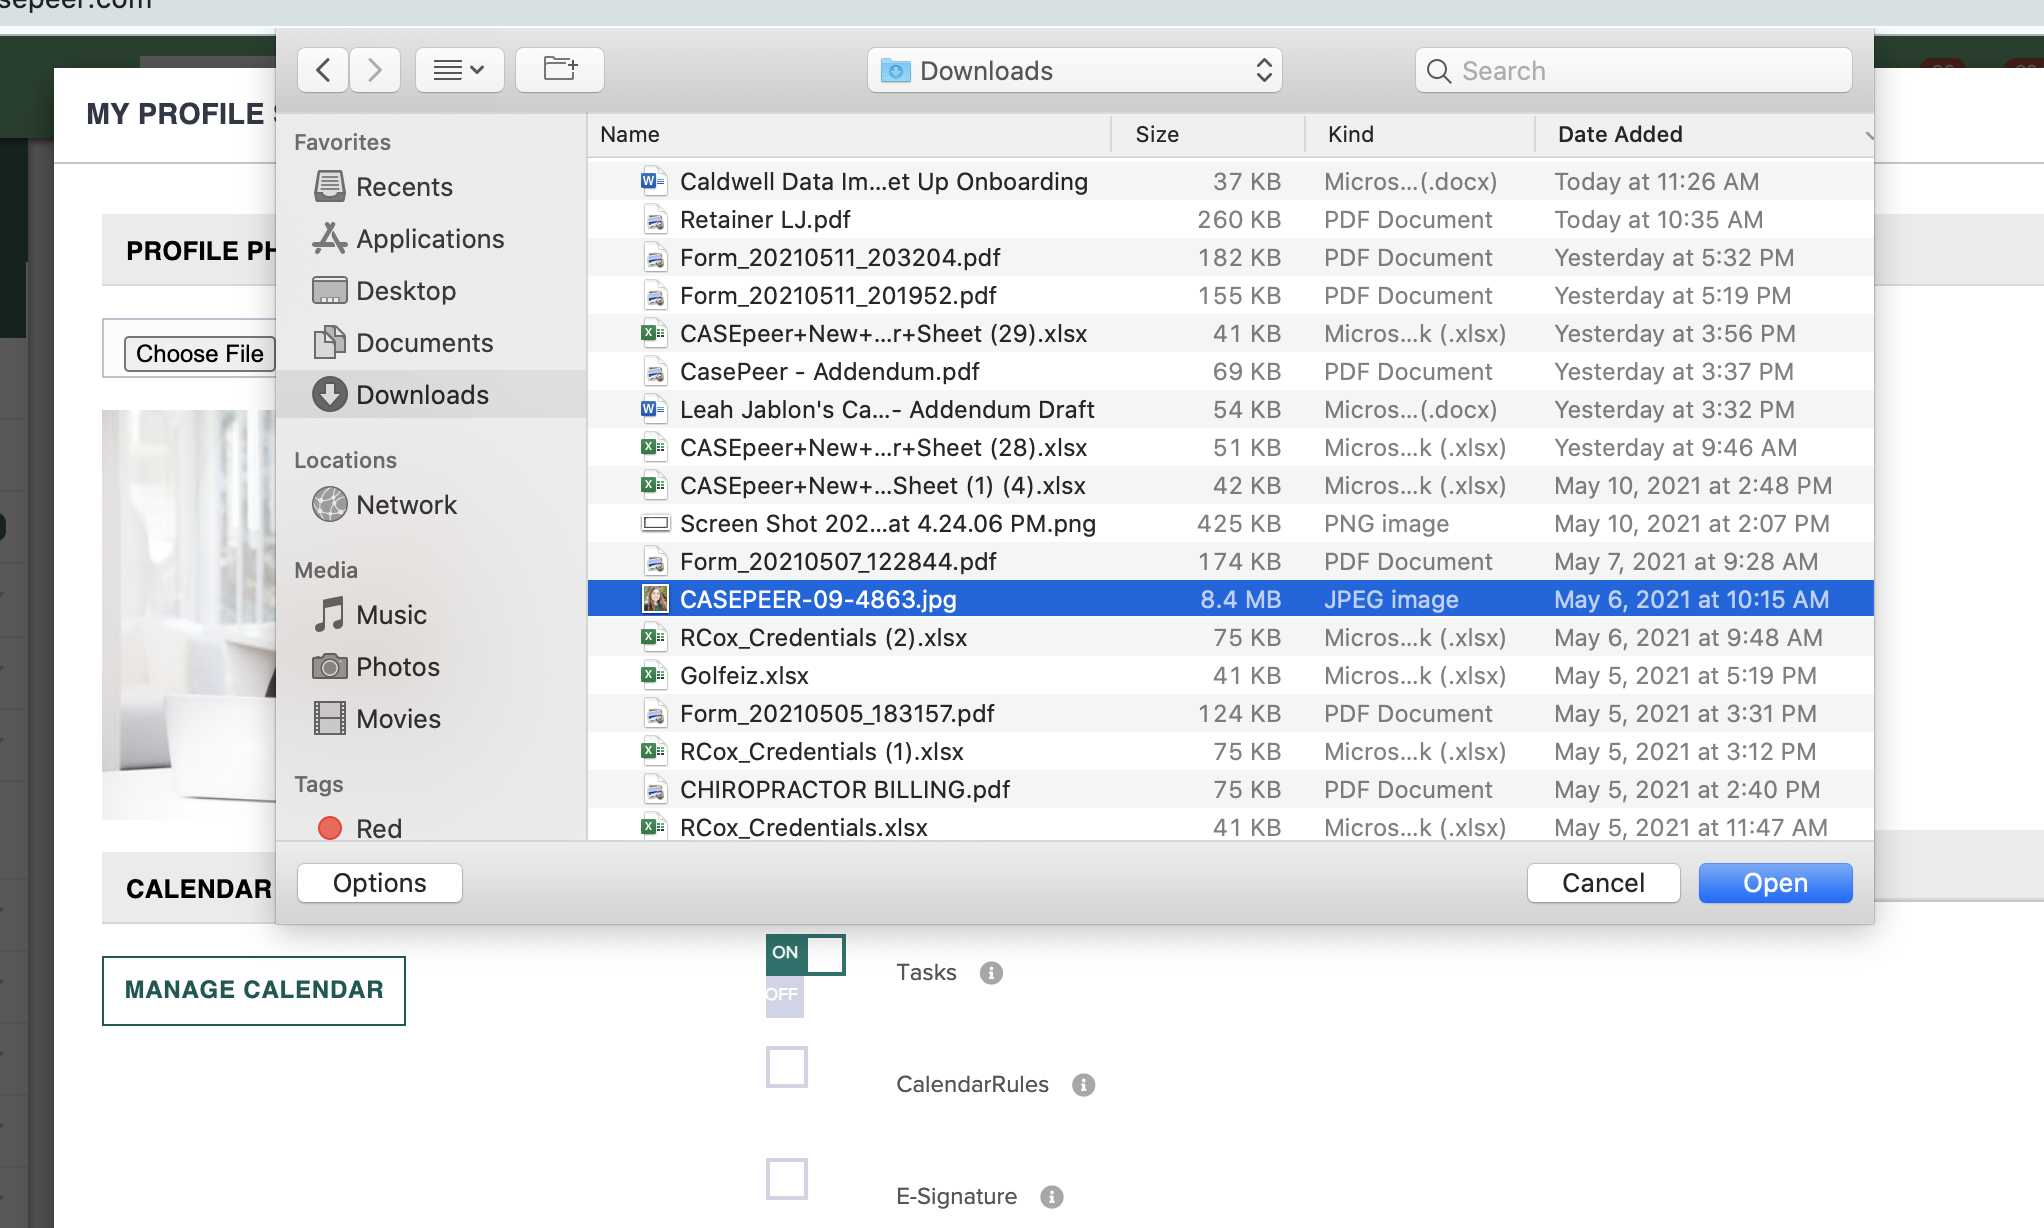Image resolution: width=2044 pixels, height=1228 pixels.
Task: Select Screen Shot 202...at 4.24.06 PM.png
Action: (1230, 523)
